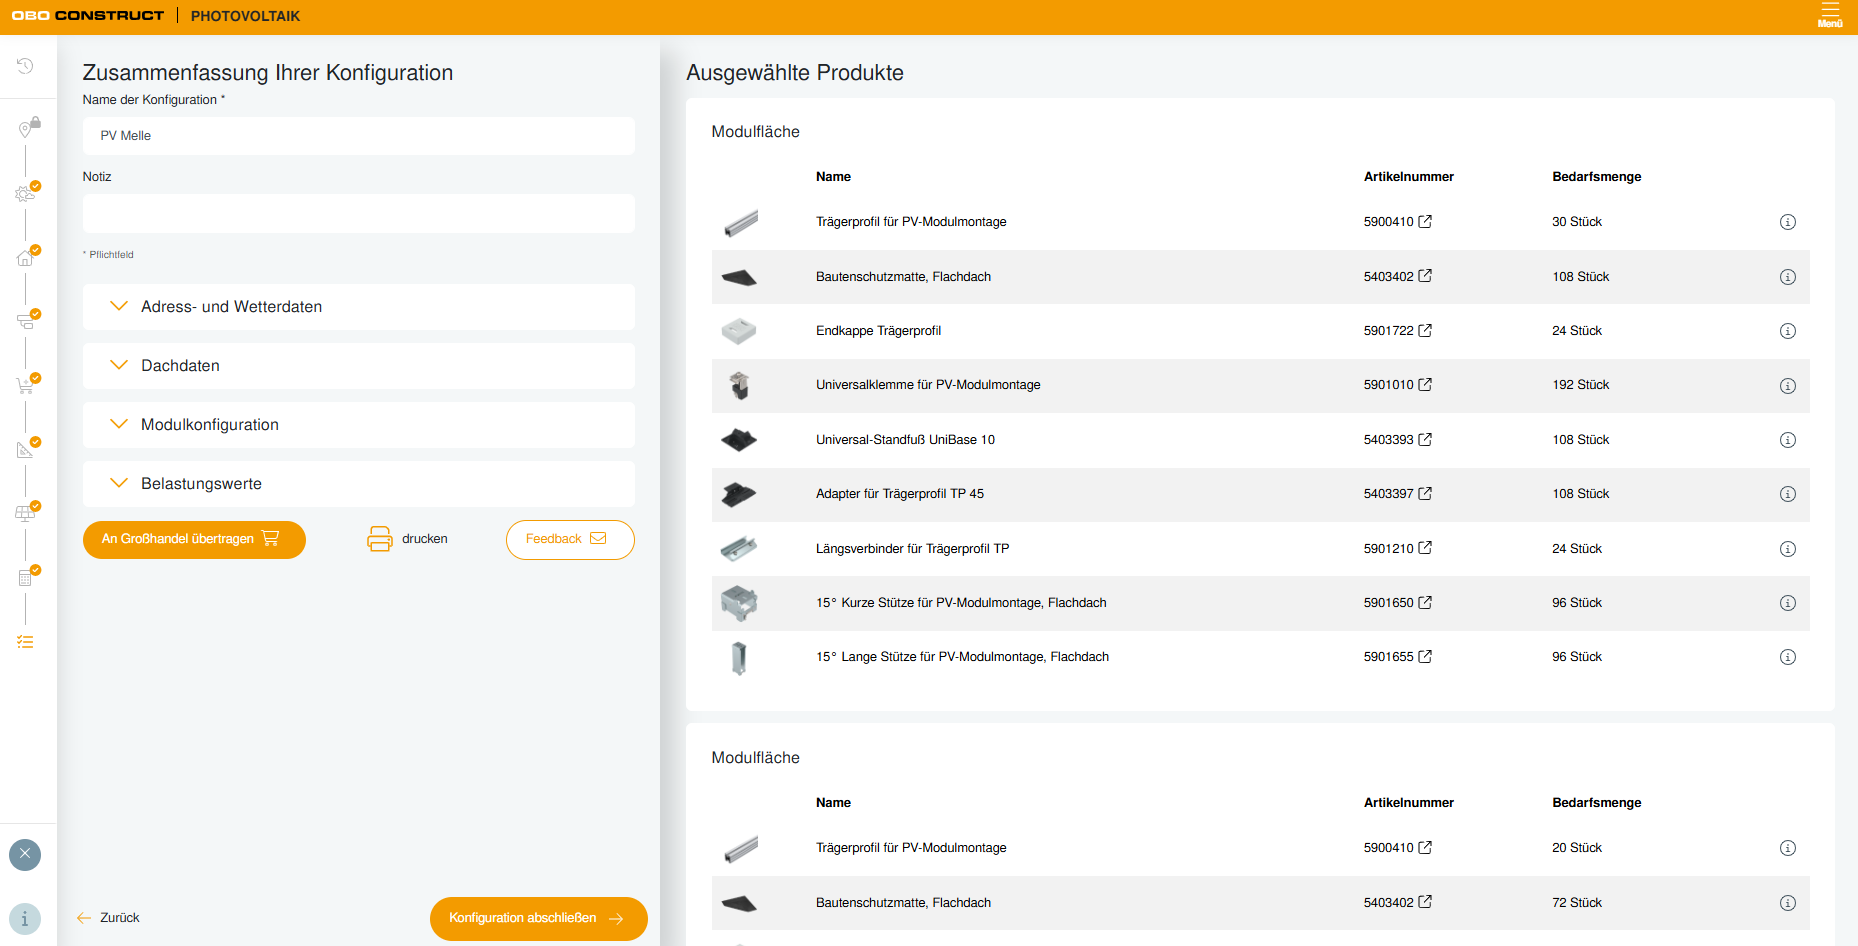Click the round info button at bottom left
This screenshot has height=946, width=1858.
point(25,919)
